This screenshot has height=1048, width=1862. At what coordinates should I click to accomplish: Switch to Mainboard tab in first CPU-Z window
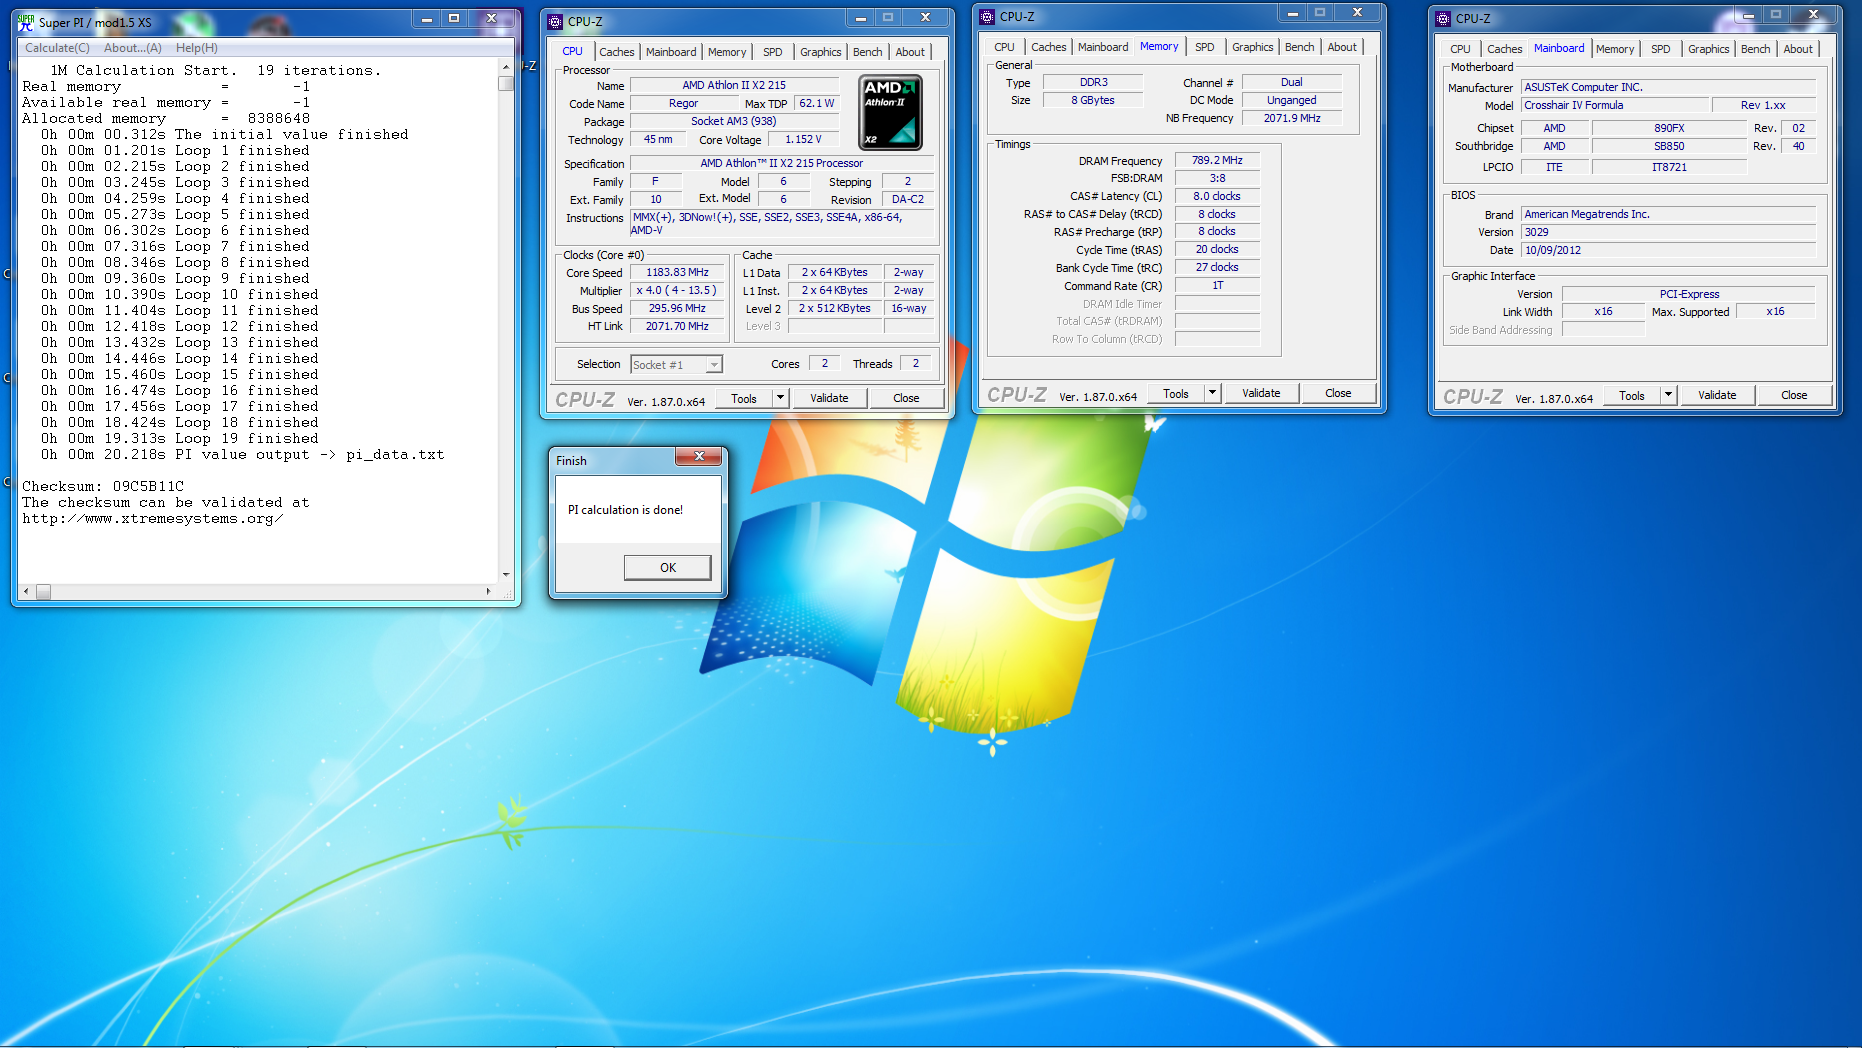[671, 52]
